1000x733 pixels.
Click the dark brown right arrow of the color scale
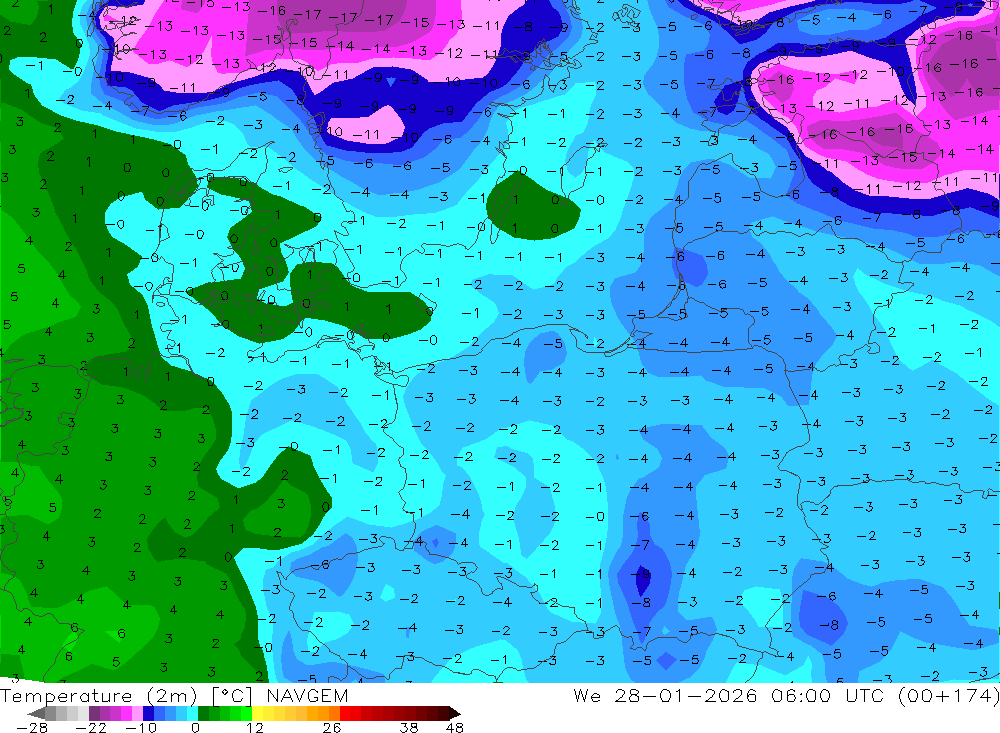click(455, 713)
